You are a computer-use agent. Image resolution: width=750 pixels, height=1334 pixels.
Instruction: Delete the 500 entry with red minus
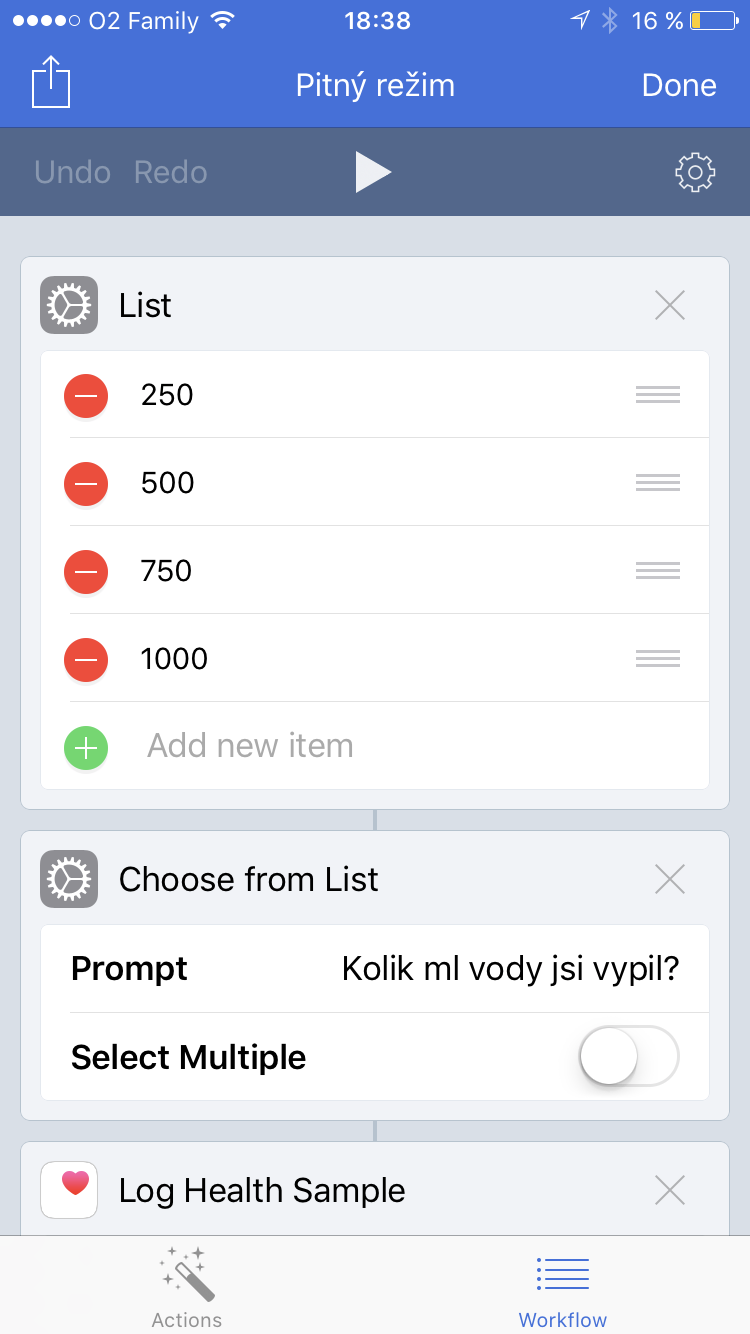tap(86, 484)
